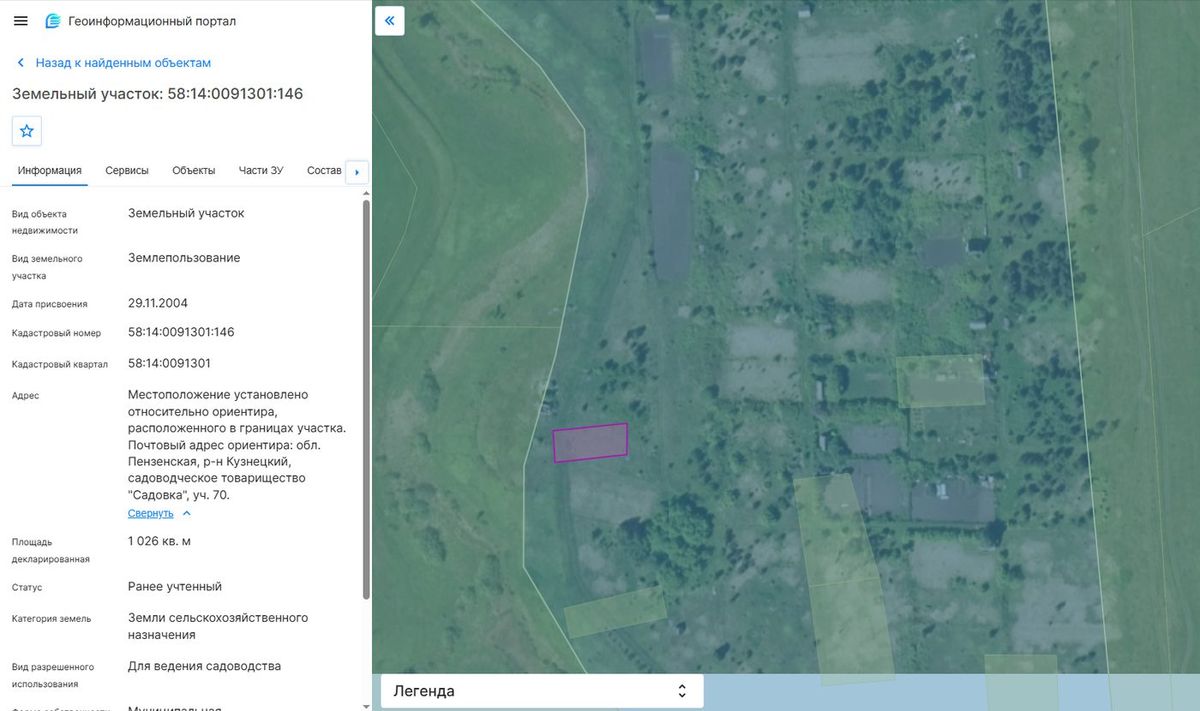The width and height of the screenshot is (1200, 711).
Task: Click the Площадь декларированная label
Action: coord(51,550)
